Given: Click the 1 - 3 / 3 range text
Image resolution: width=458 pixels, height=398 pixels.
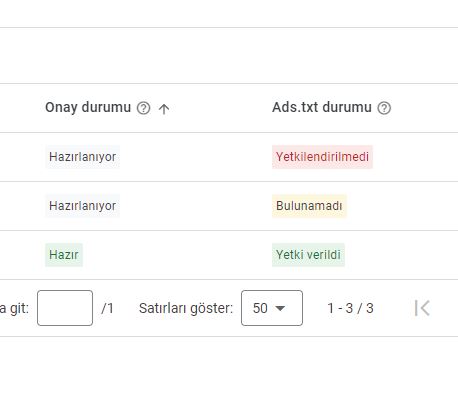Looking at the screenshot, I should click(350, 308).
